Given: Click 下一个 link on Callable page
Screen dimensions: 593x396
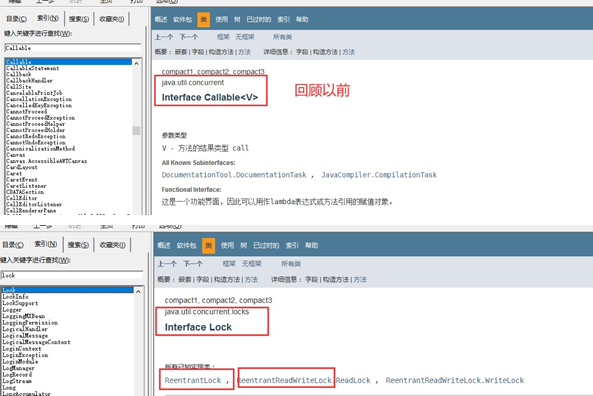Looking at the screenshot, I should pyautogui.click(x=189, y=37).
